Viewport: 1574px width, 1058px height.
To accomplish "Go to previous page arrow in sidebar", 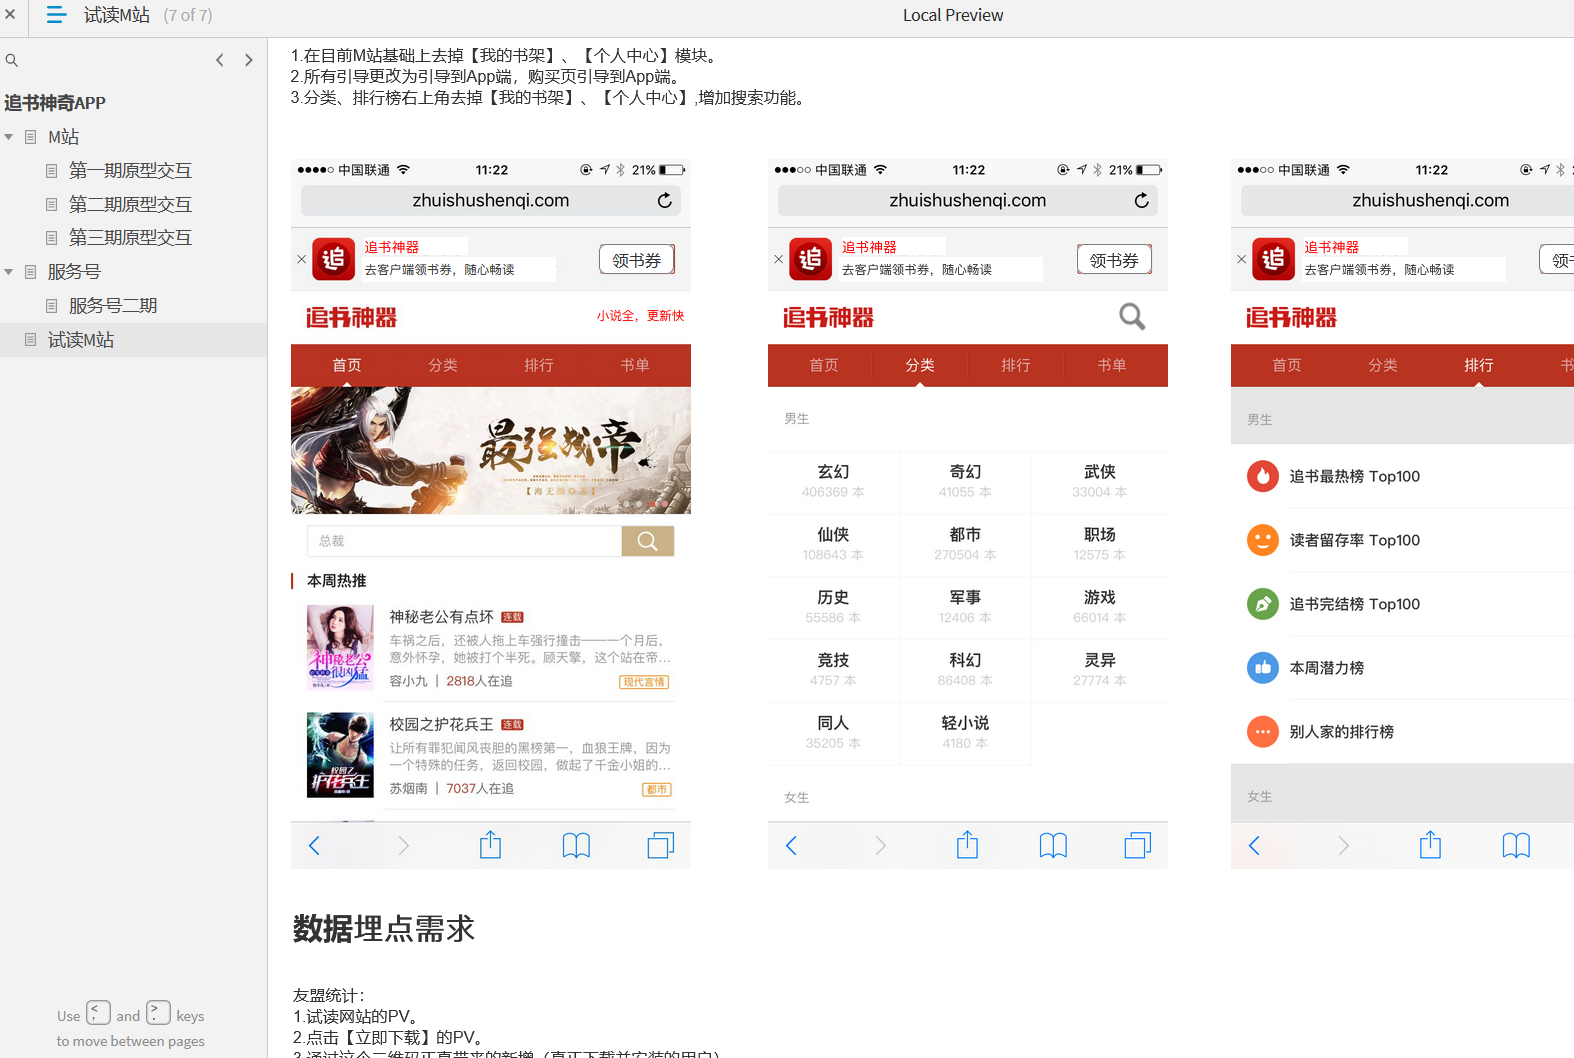I will tap(220, 60).
